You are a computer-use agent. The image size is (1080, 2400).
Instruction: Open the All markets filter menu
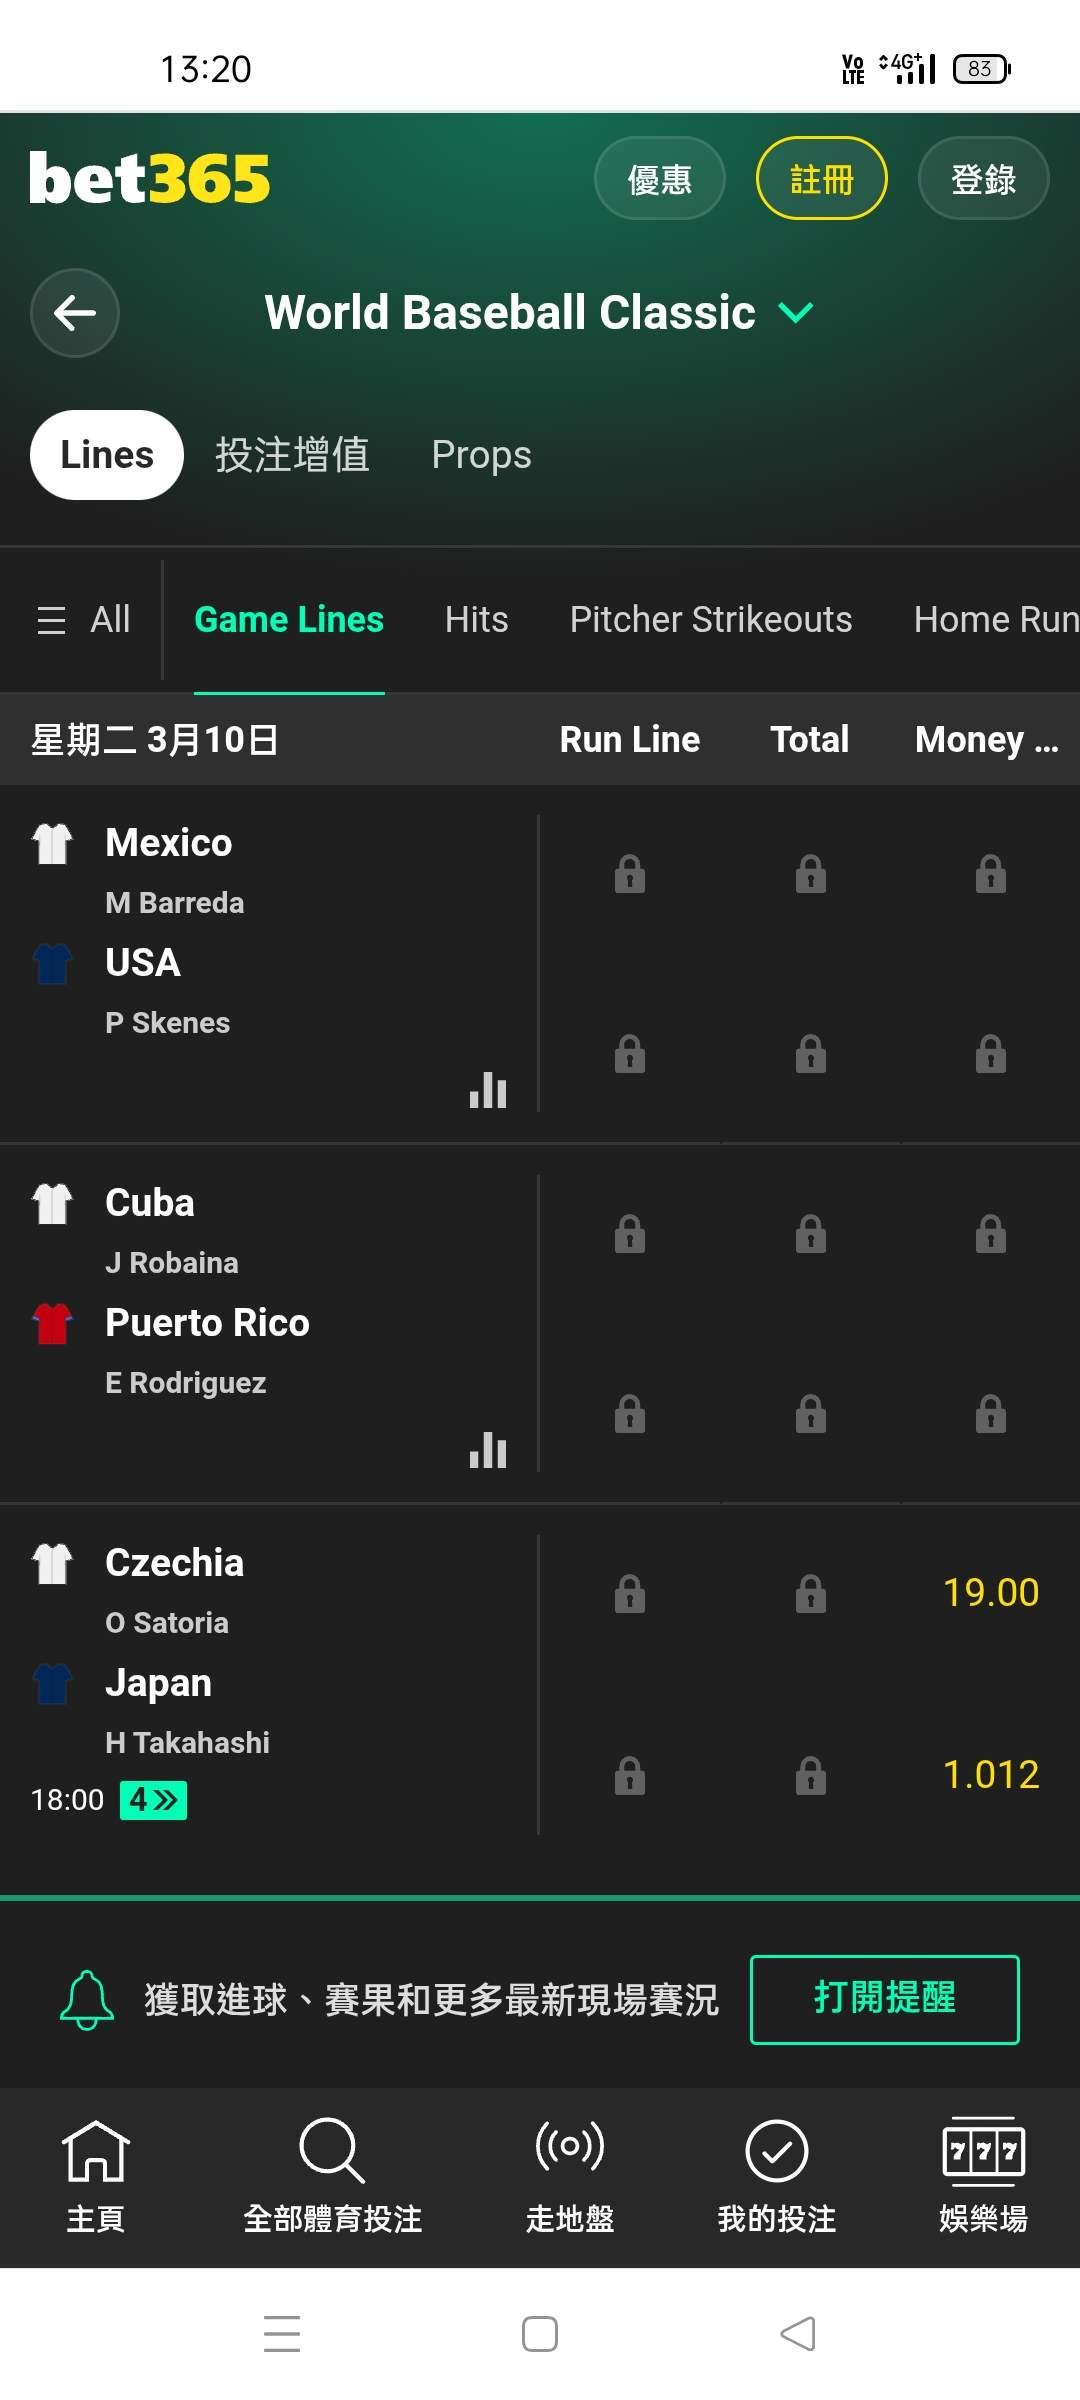(x=84, y=620)
